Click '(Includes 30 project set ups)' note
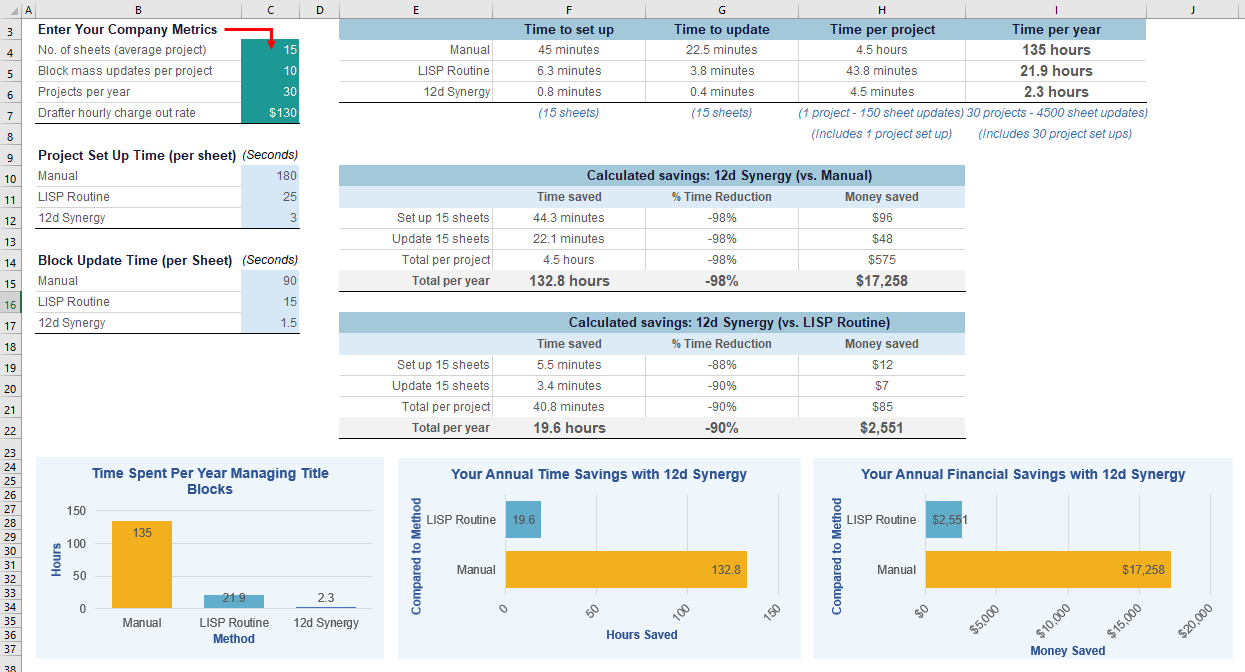 1055,134
